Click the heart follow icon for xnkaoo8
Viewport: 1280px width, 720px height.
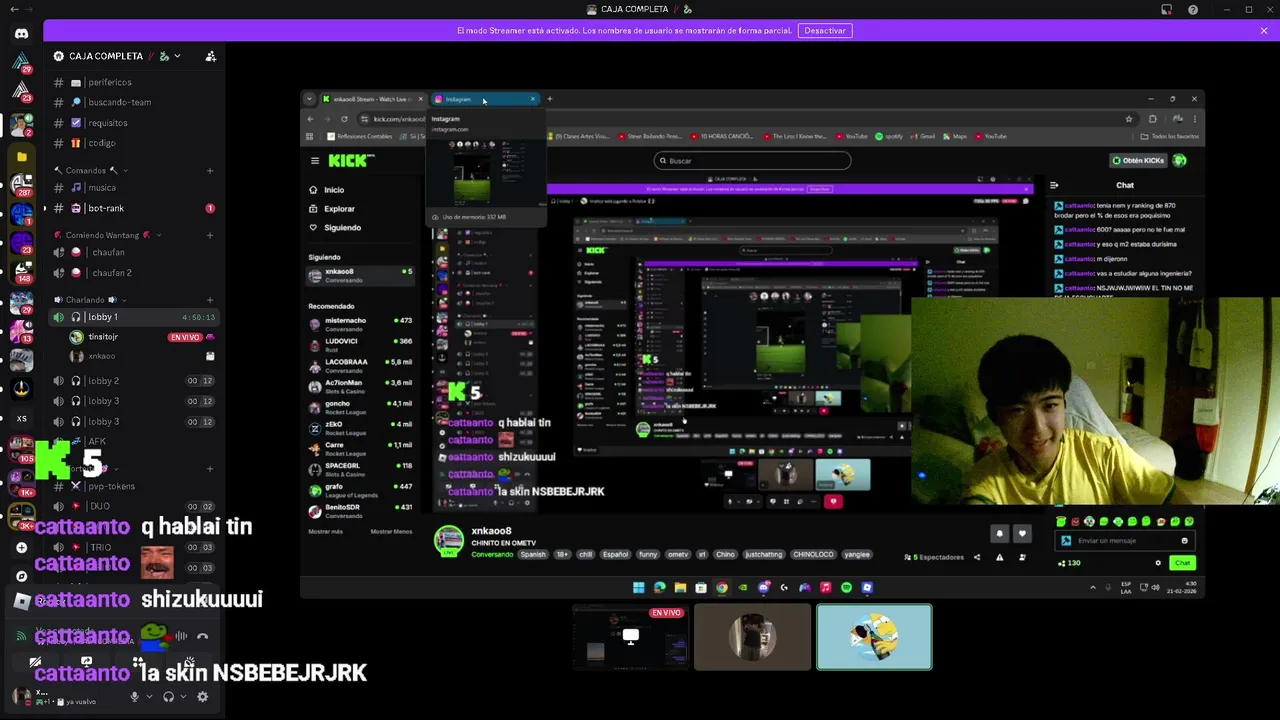tap(1021, 534)
